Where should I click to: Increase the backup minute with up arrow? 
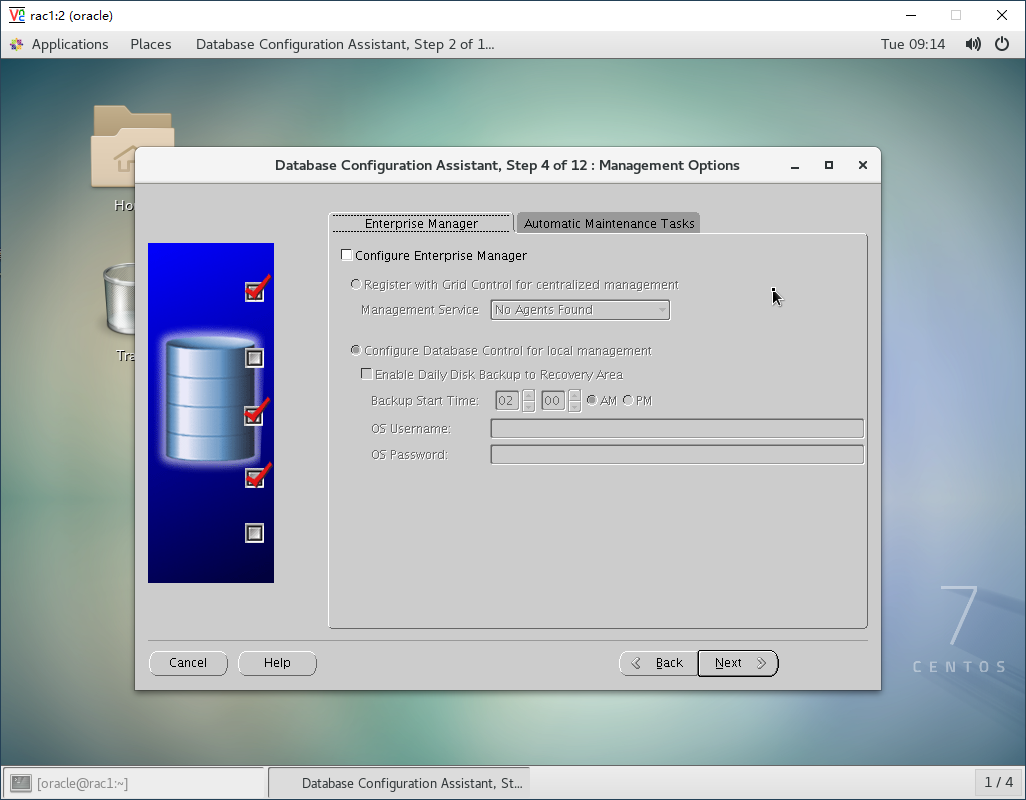(575, 395)
